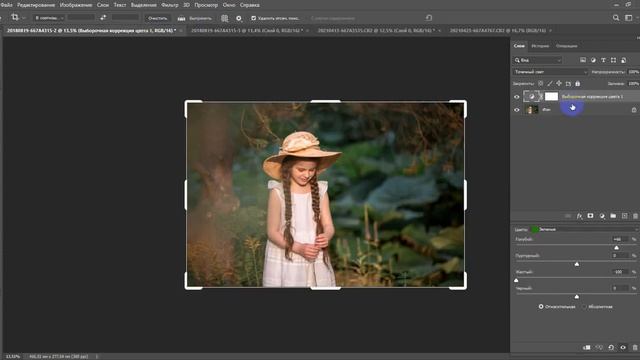The width and height of the screenshot is (640, 360).
Task: Open search via magnifier icon
Action: 616,18
